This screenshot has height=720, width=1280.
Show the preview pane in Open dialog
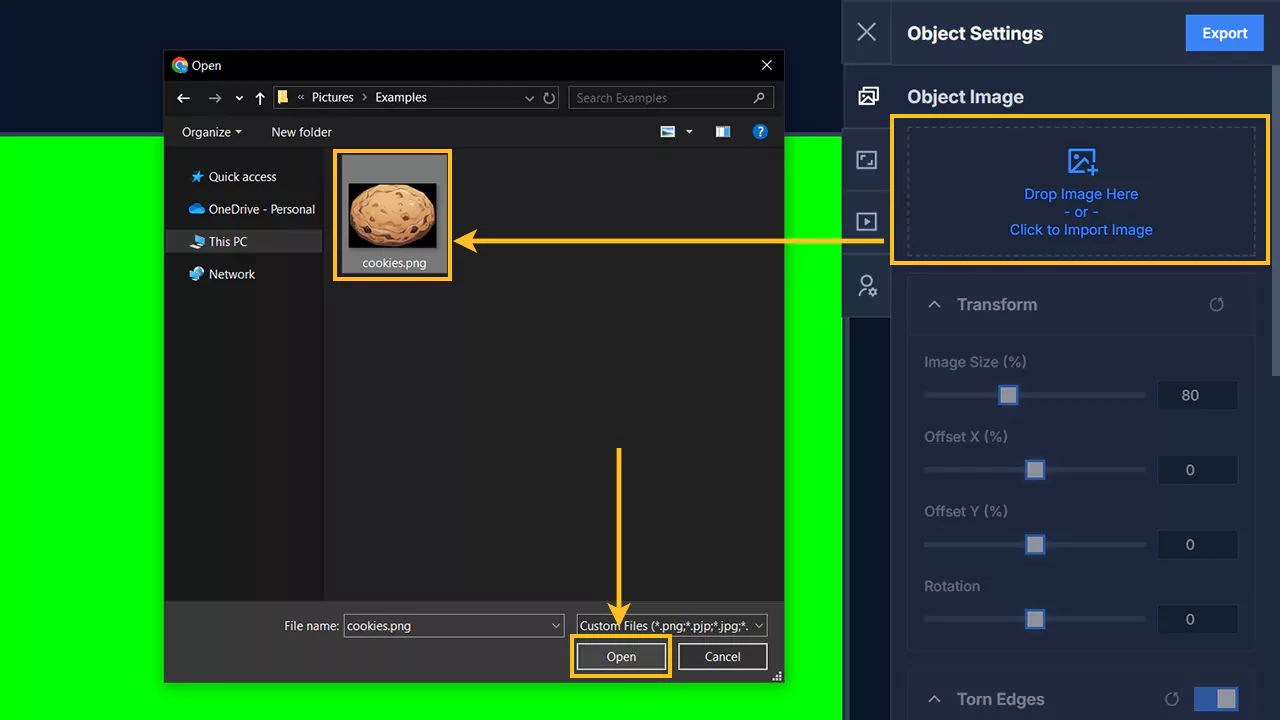coord(722,132)
